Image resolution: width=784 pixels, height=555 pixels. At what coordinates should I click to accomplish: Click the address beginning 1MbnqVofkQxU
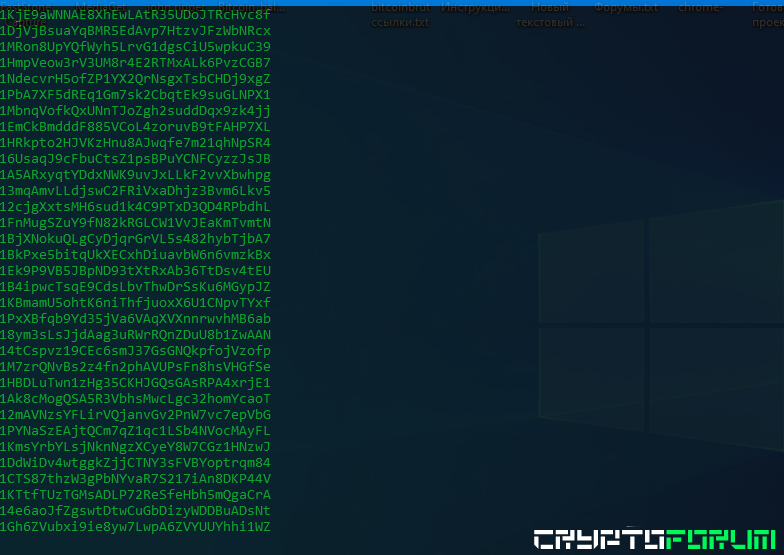[135, 110]
